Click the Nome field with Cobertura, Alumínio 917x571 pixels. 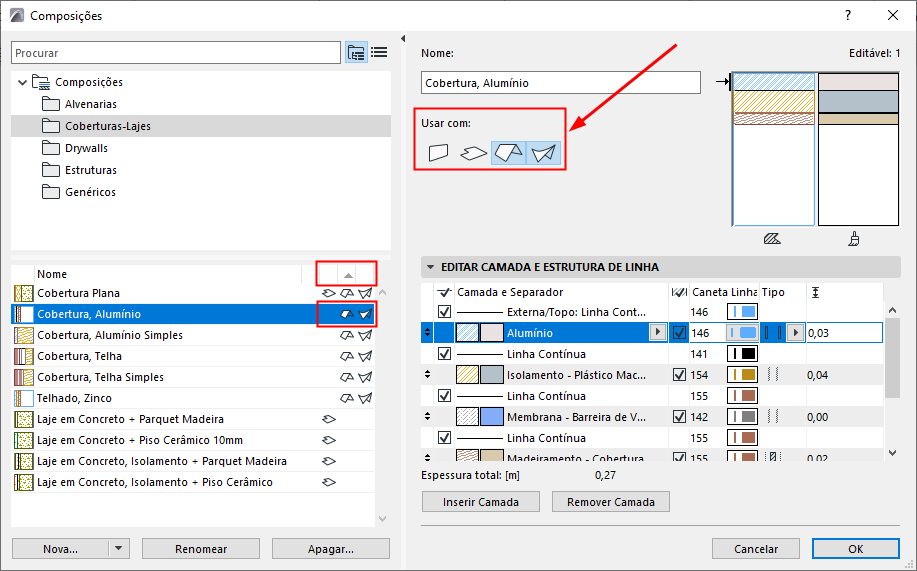560,82
